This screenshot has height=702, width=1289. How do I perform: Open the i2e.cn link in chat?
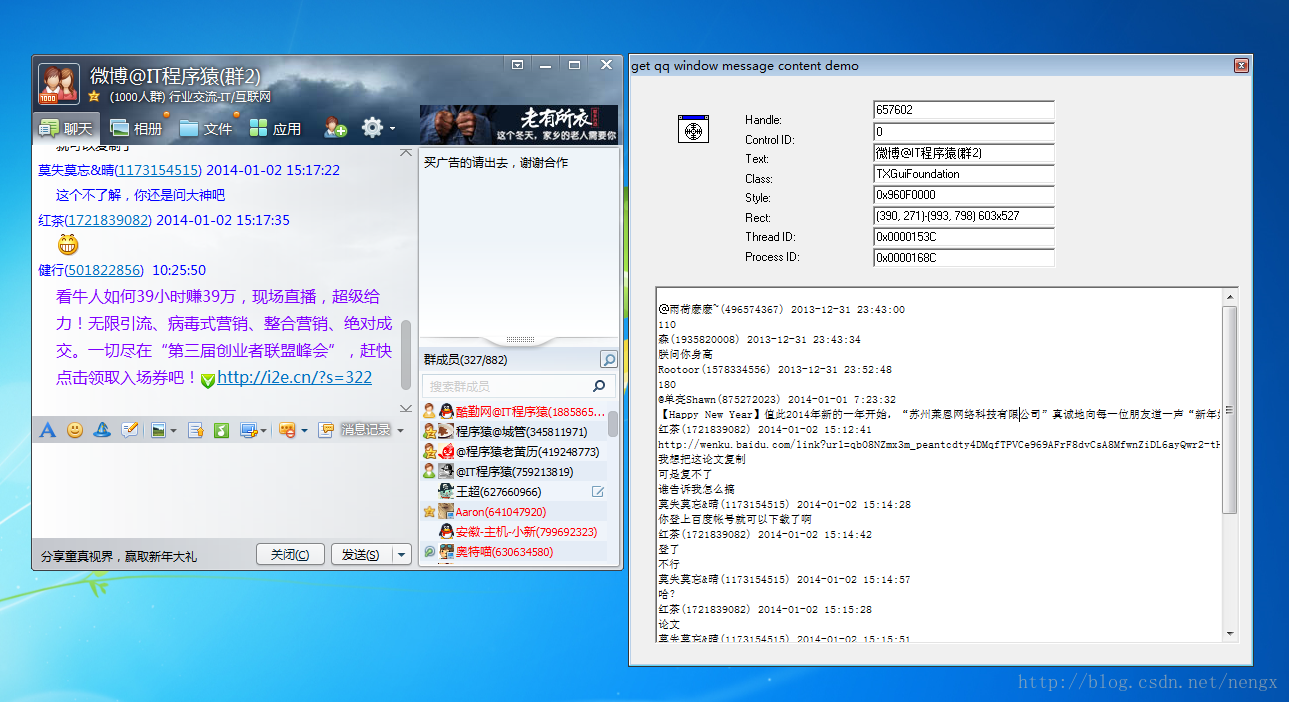[x=294, y=377]
